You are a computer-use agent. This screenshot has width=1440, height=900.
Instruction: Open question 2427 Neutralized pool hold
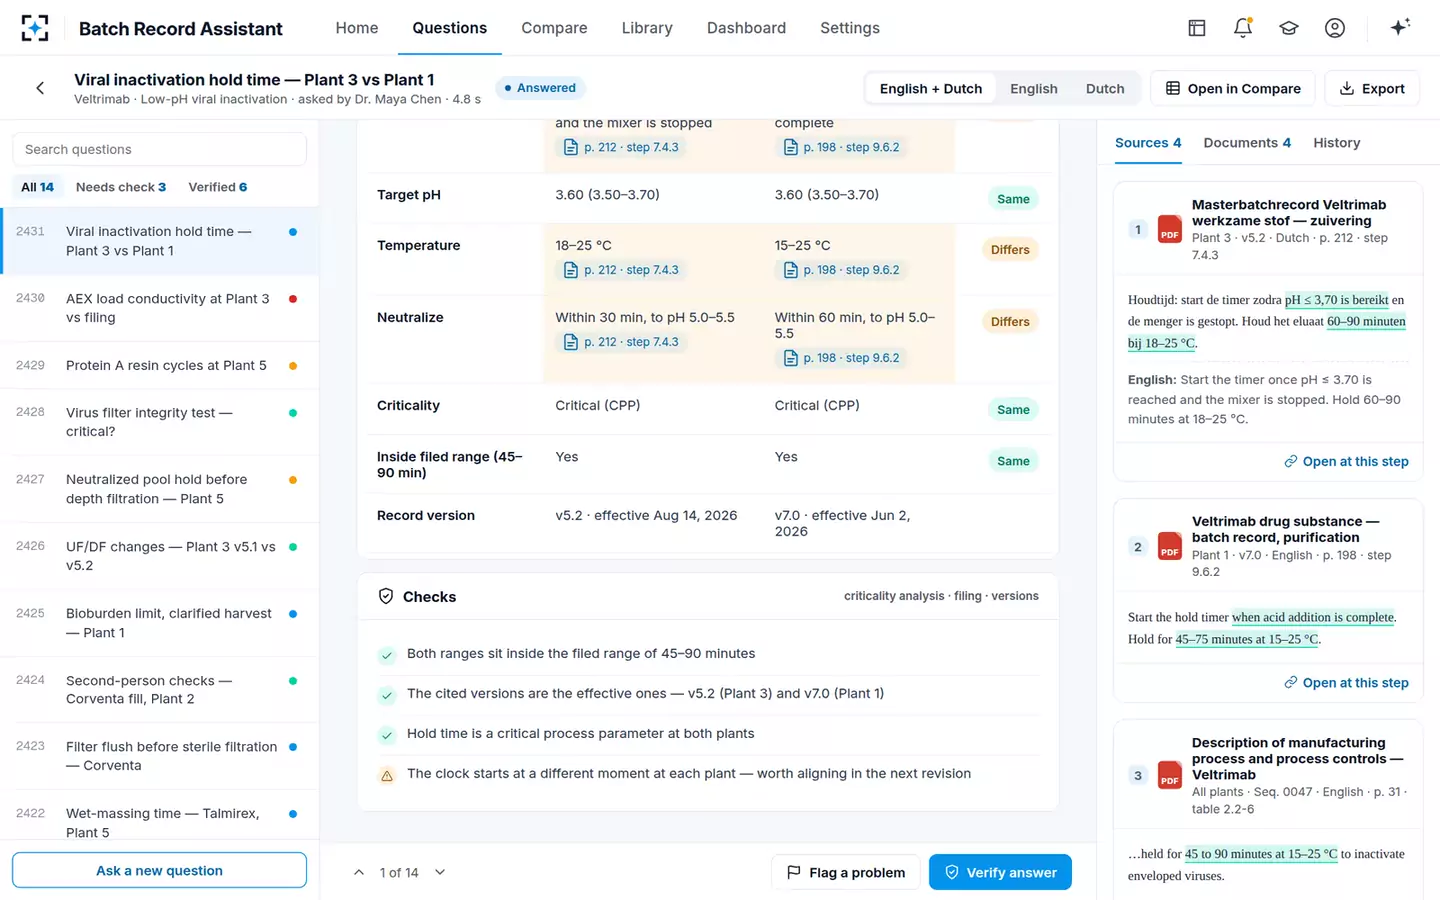[160, 489]
